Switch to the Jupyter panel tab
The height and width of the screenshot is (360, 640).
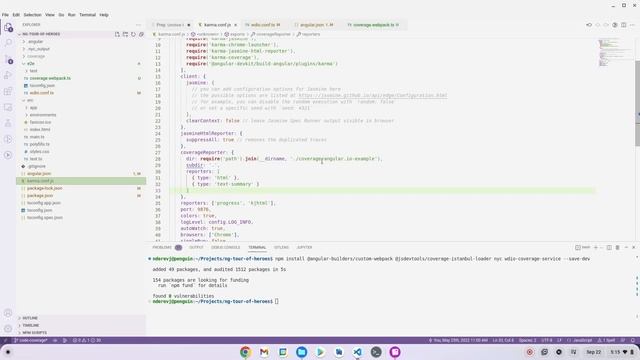click(x=304, y=247)
